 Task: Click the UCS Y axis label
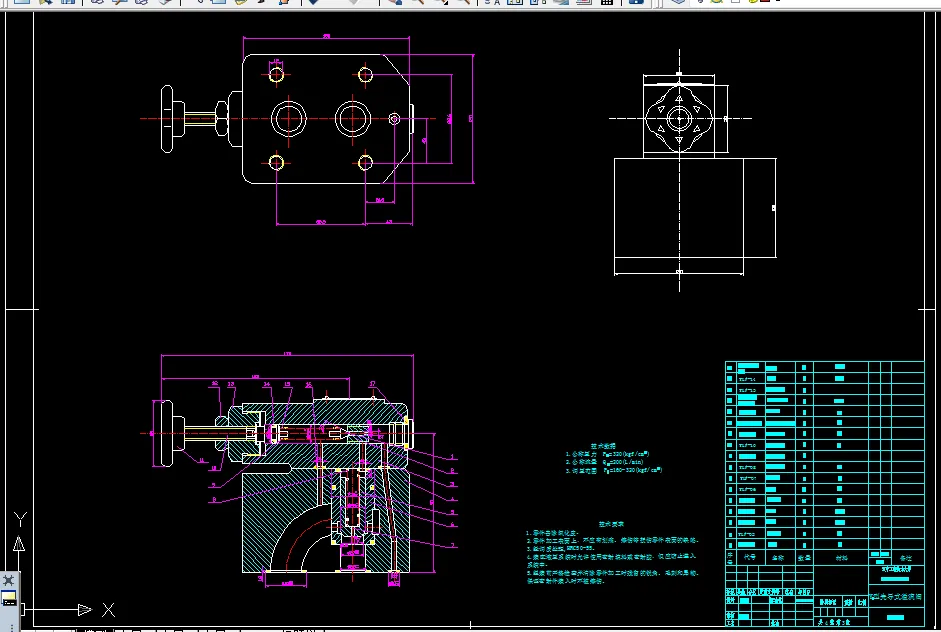[20, 519]
